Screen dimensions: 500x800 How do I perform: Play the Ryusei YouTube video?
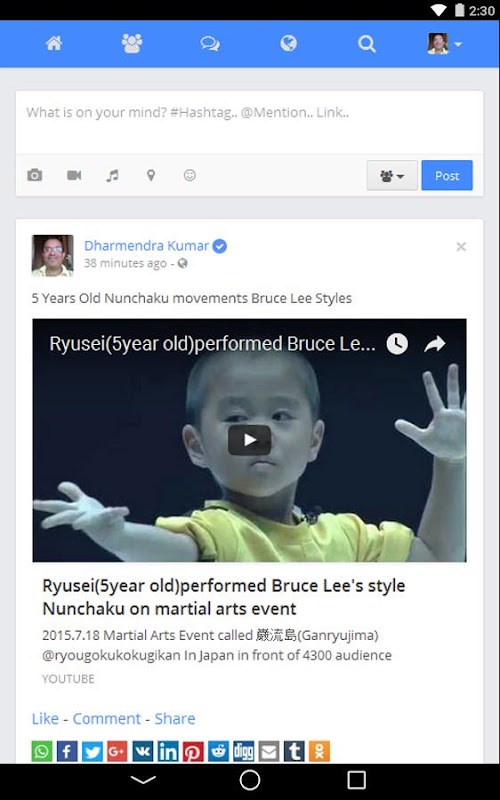click(249, 440)
